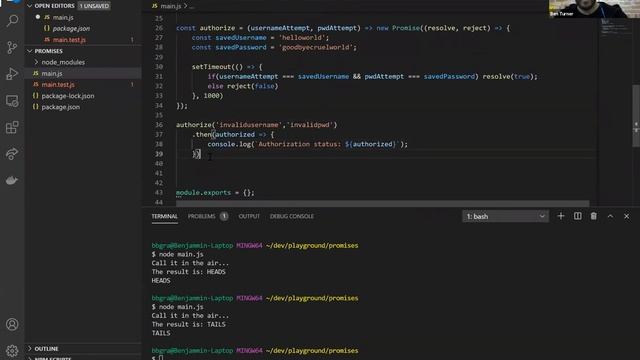The image size is (640, 360).
Task: Open the Live Share view icon
Action: click(x=12, y=154)
